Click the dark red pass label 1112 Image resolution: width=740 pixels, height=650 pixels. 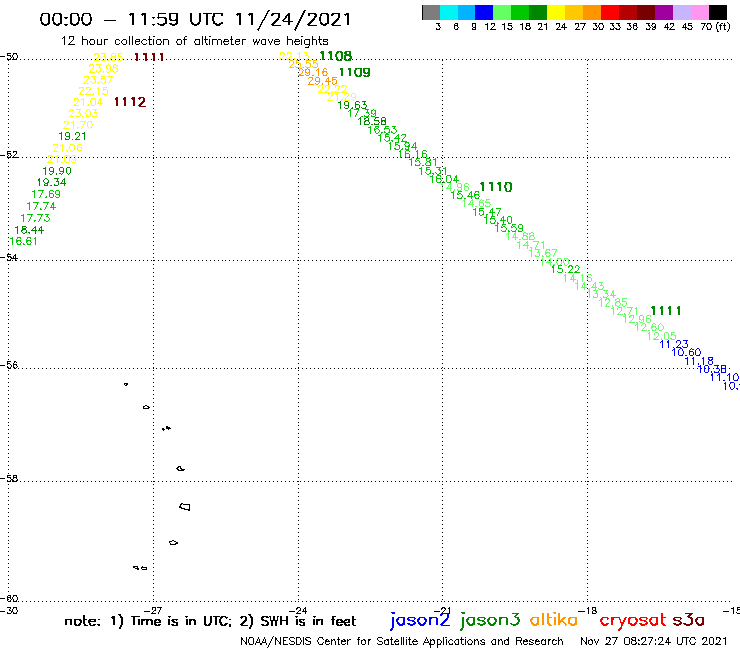click(130, 102)
